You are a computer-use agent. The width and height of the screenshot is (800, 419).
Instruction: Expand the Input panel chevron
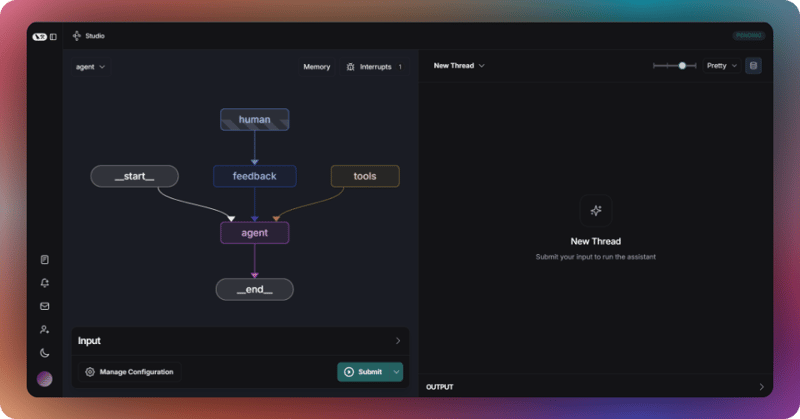pos(397,341)
